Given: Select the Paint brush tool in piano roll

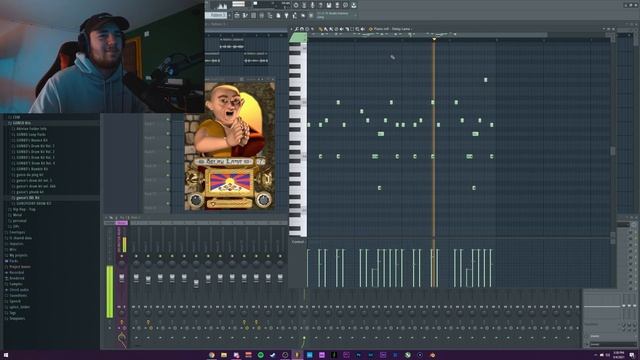Looking at the screenshot, I should (x=326, y=29).
